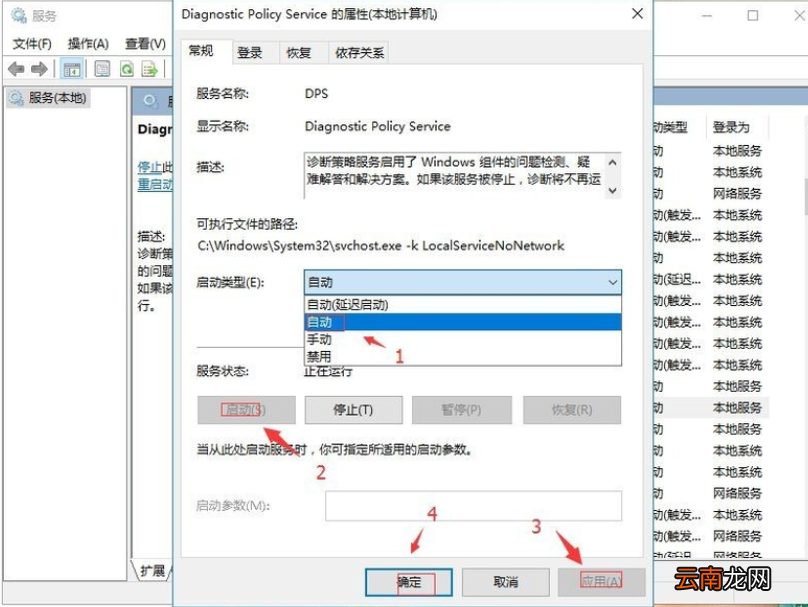This screenshot has height=607, width=808.
Task: Toggle the console tree icon in toolbar
Action: (x=72, y=69)
